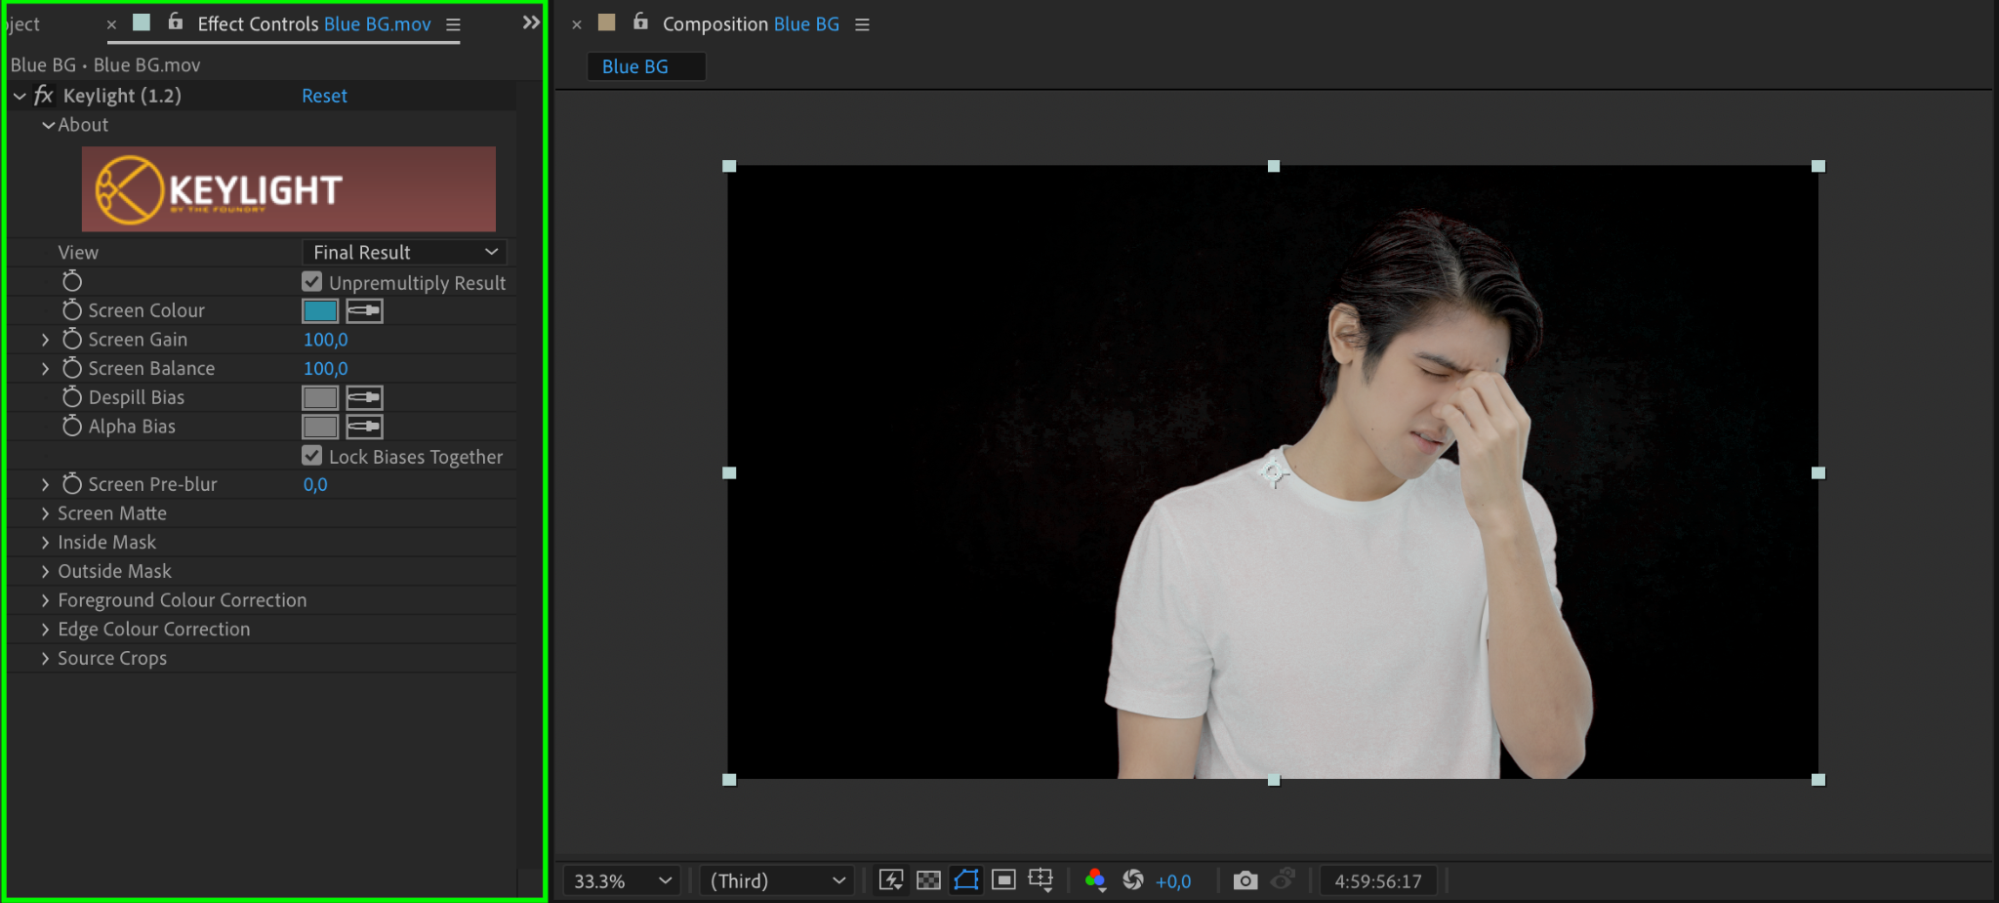Viewport: 1999px width, 903px height.
Task: Take a snapshot with camera icon
Action: coord(1245,881)
